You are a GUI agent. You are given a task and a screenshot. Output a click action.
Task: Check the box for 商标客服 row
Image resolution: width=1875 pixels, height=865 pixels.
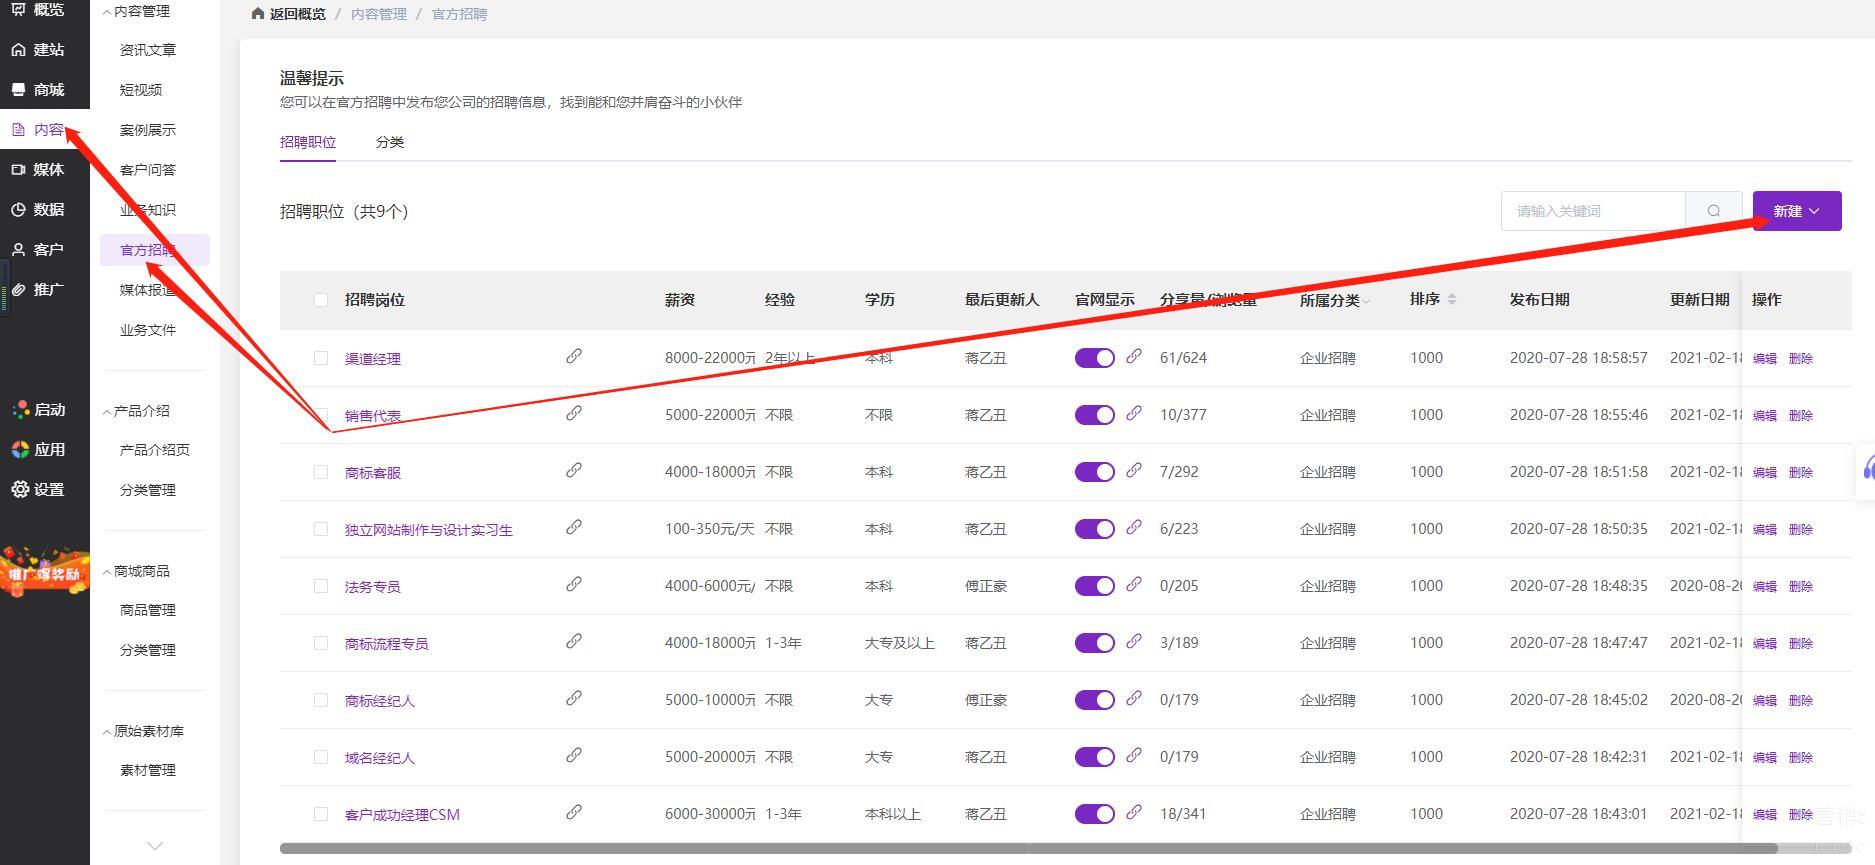point(321,472)
